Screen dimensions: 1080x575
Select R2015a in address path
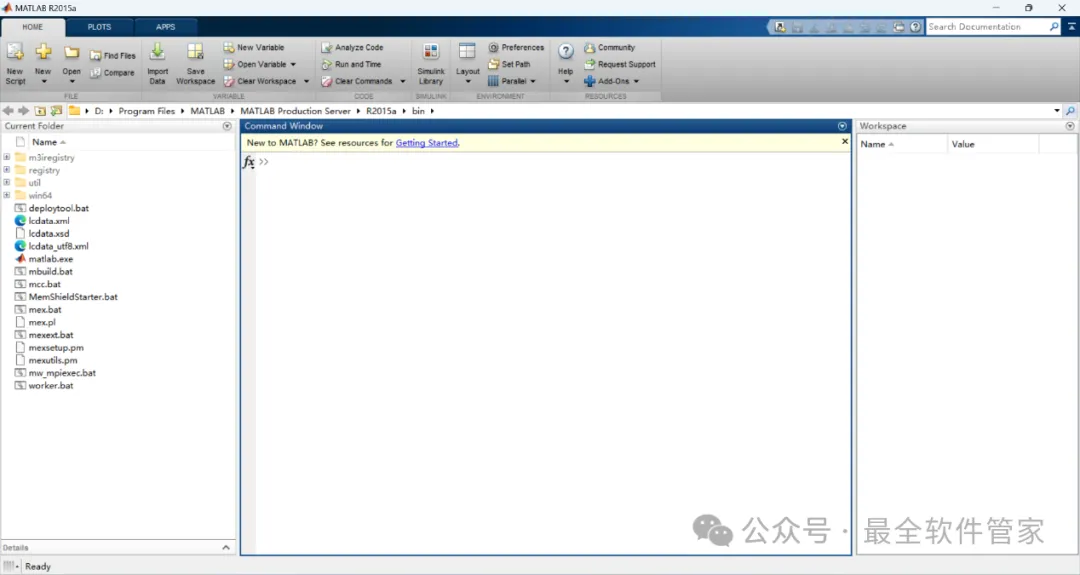coord(381,111)
